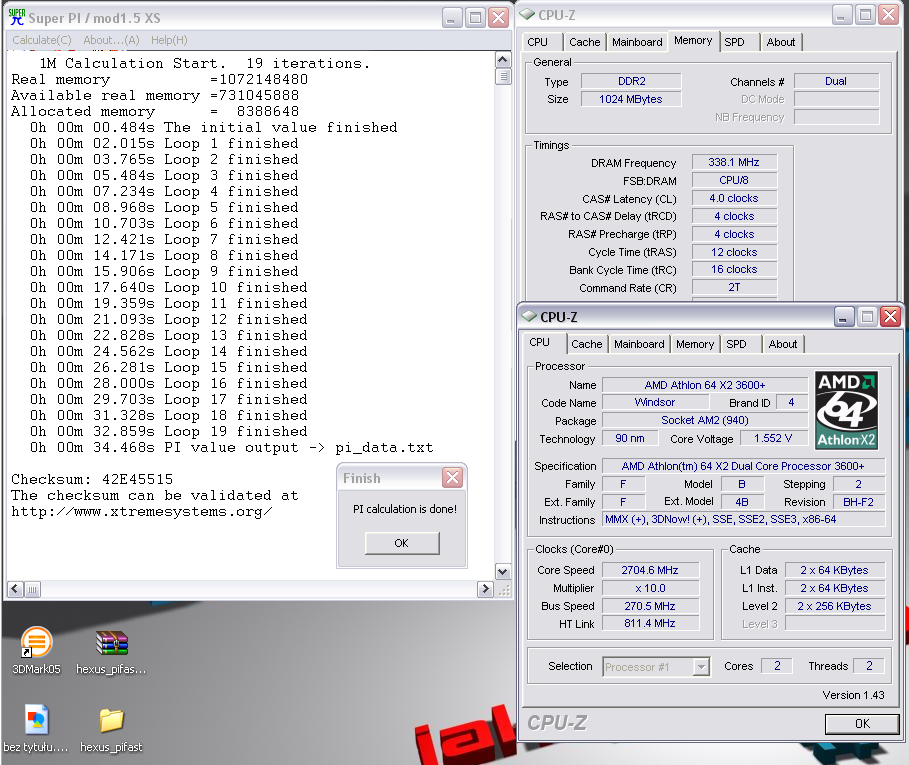Click the Revision value BH-F2
Screen dimensions: 909x765
[x=859, y=502]
